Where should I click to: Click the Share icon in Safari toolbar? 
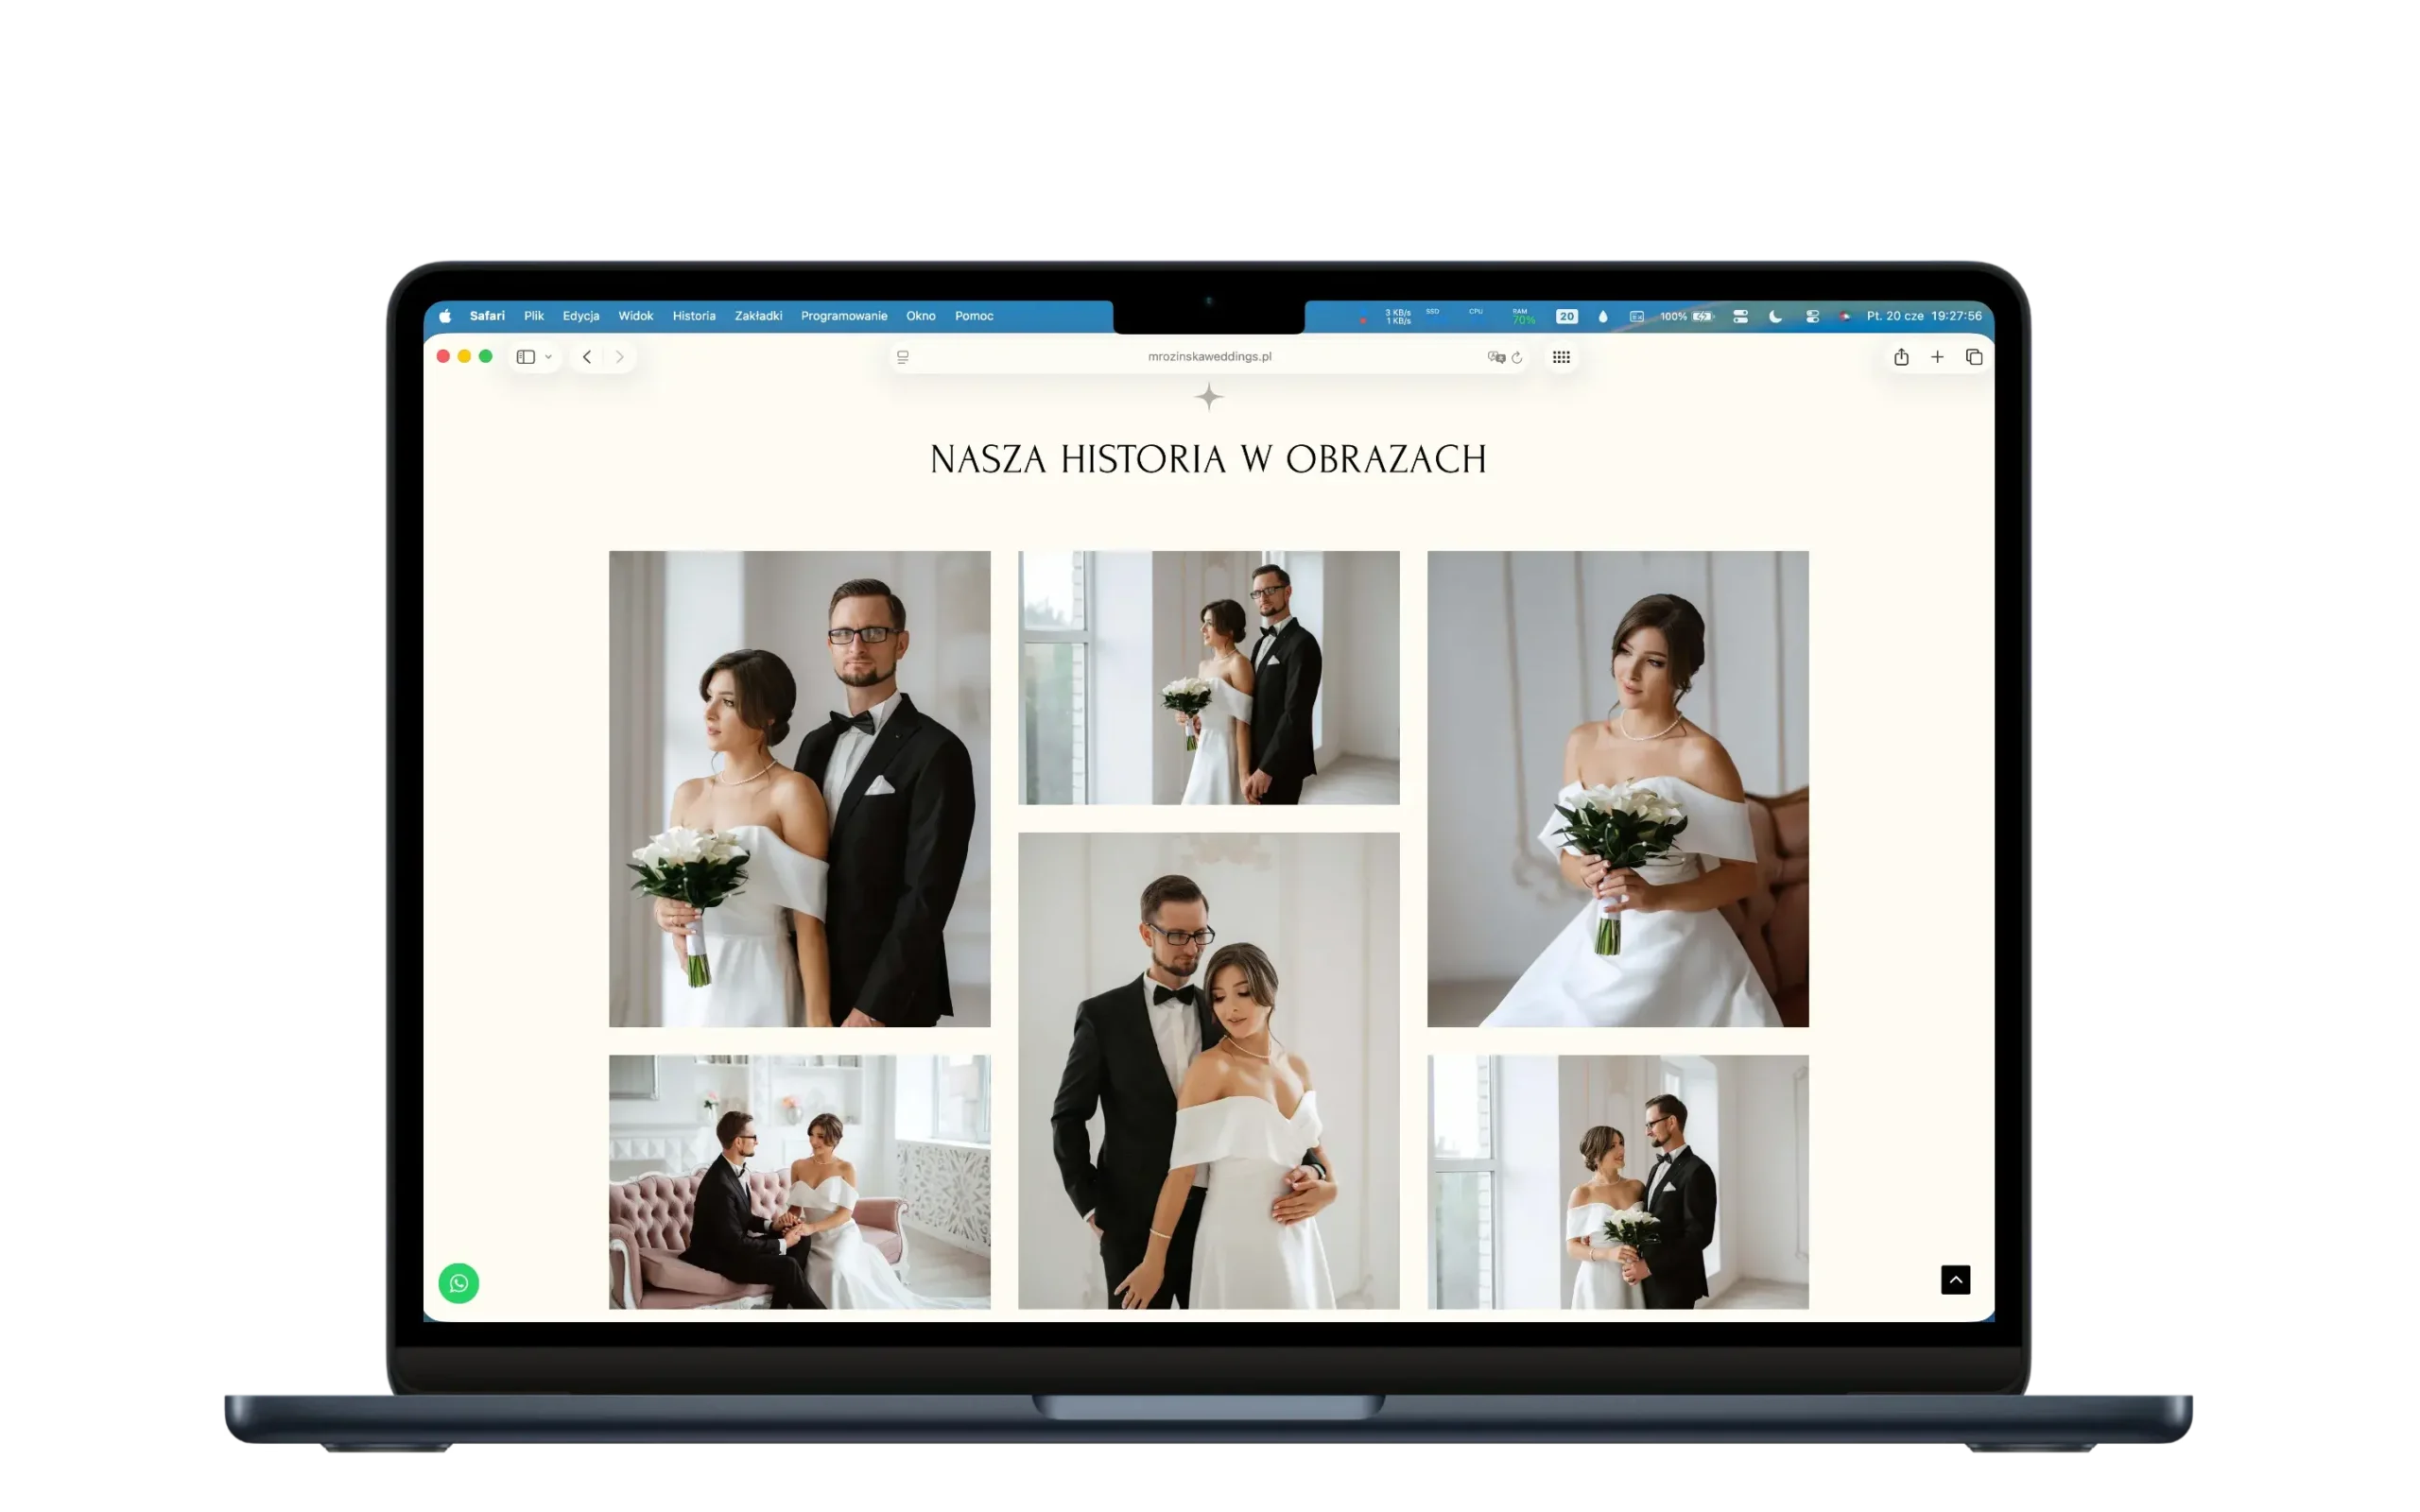1901,357
